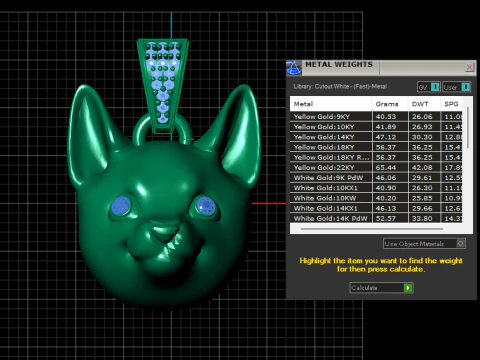Image resolution: width=480 pixels, height=360 pixels.
Task: Select the Yellow Gold:10KY row
Action: (376, 127)
